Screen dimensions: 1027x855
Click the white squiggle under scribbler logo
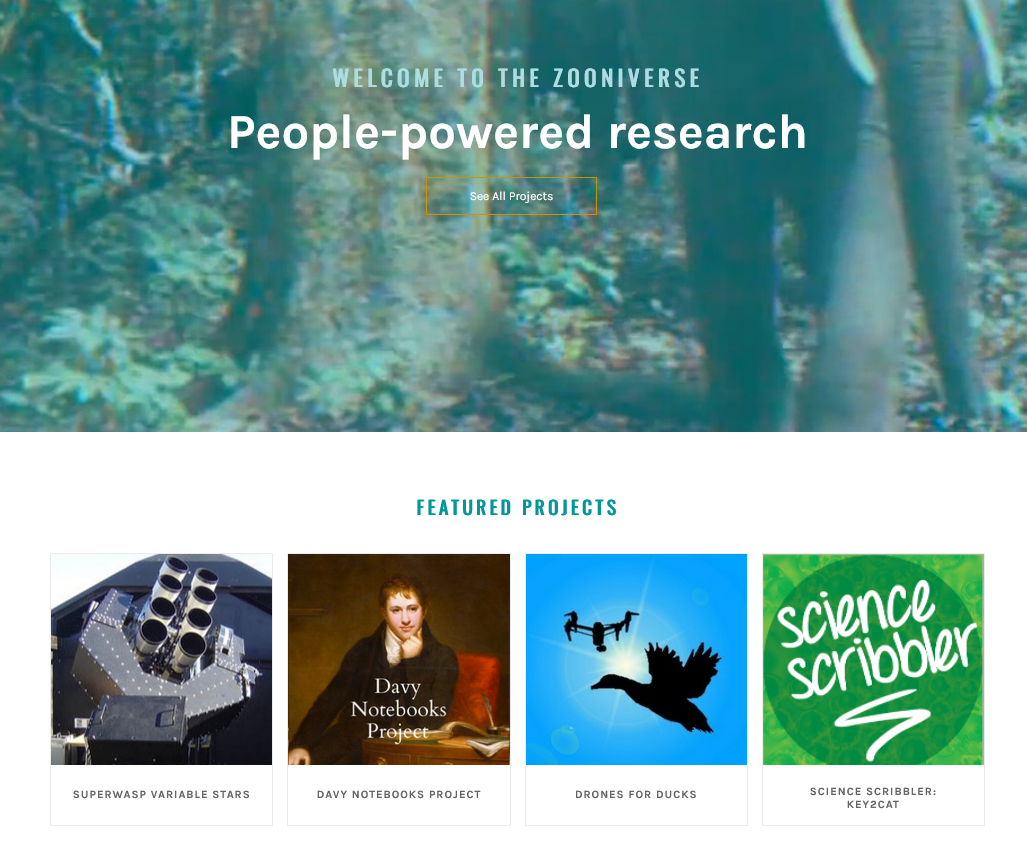click(882, 724)
